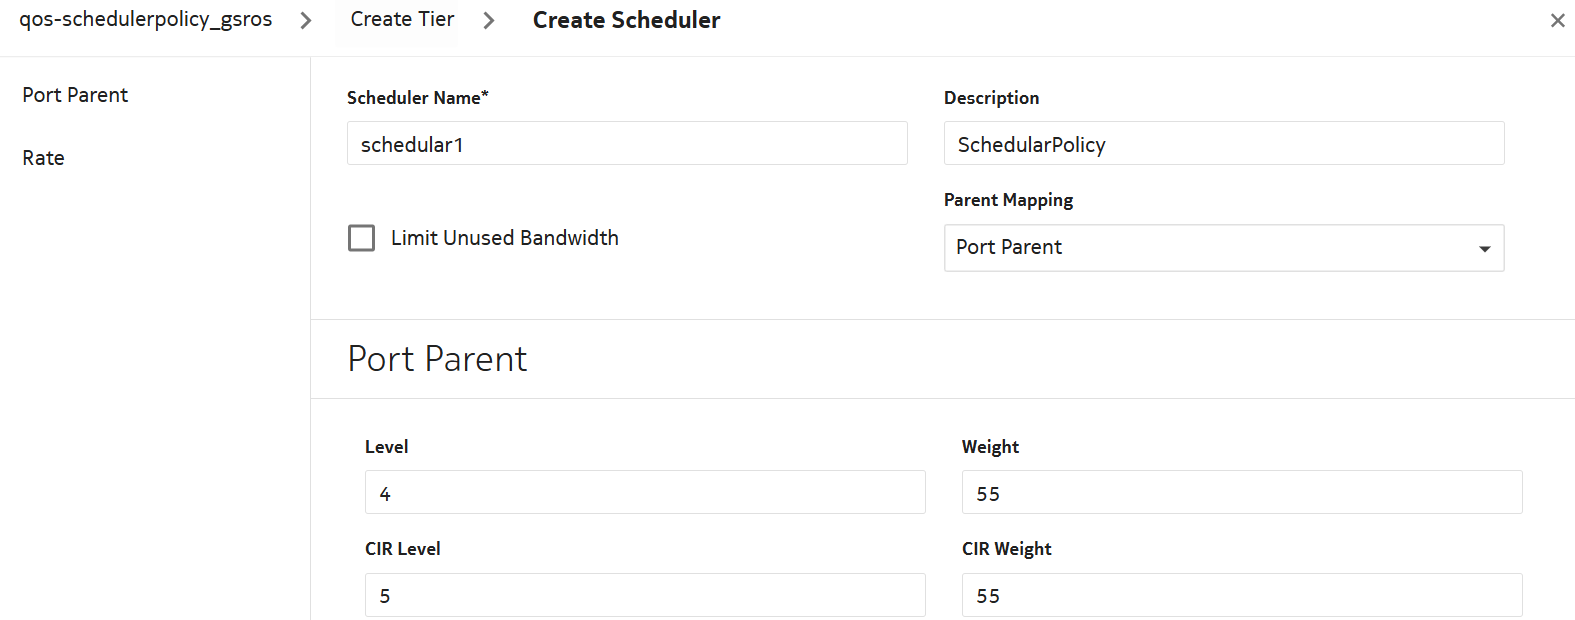Viewport: 1575px width, 620px height.
Task: Jump to Rate section in sidebar
Action: coord(43,158)
